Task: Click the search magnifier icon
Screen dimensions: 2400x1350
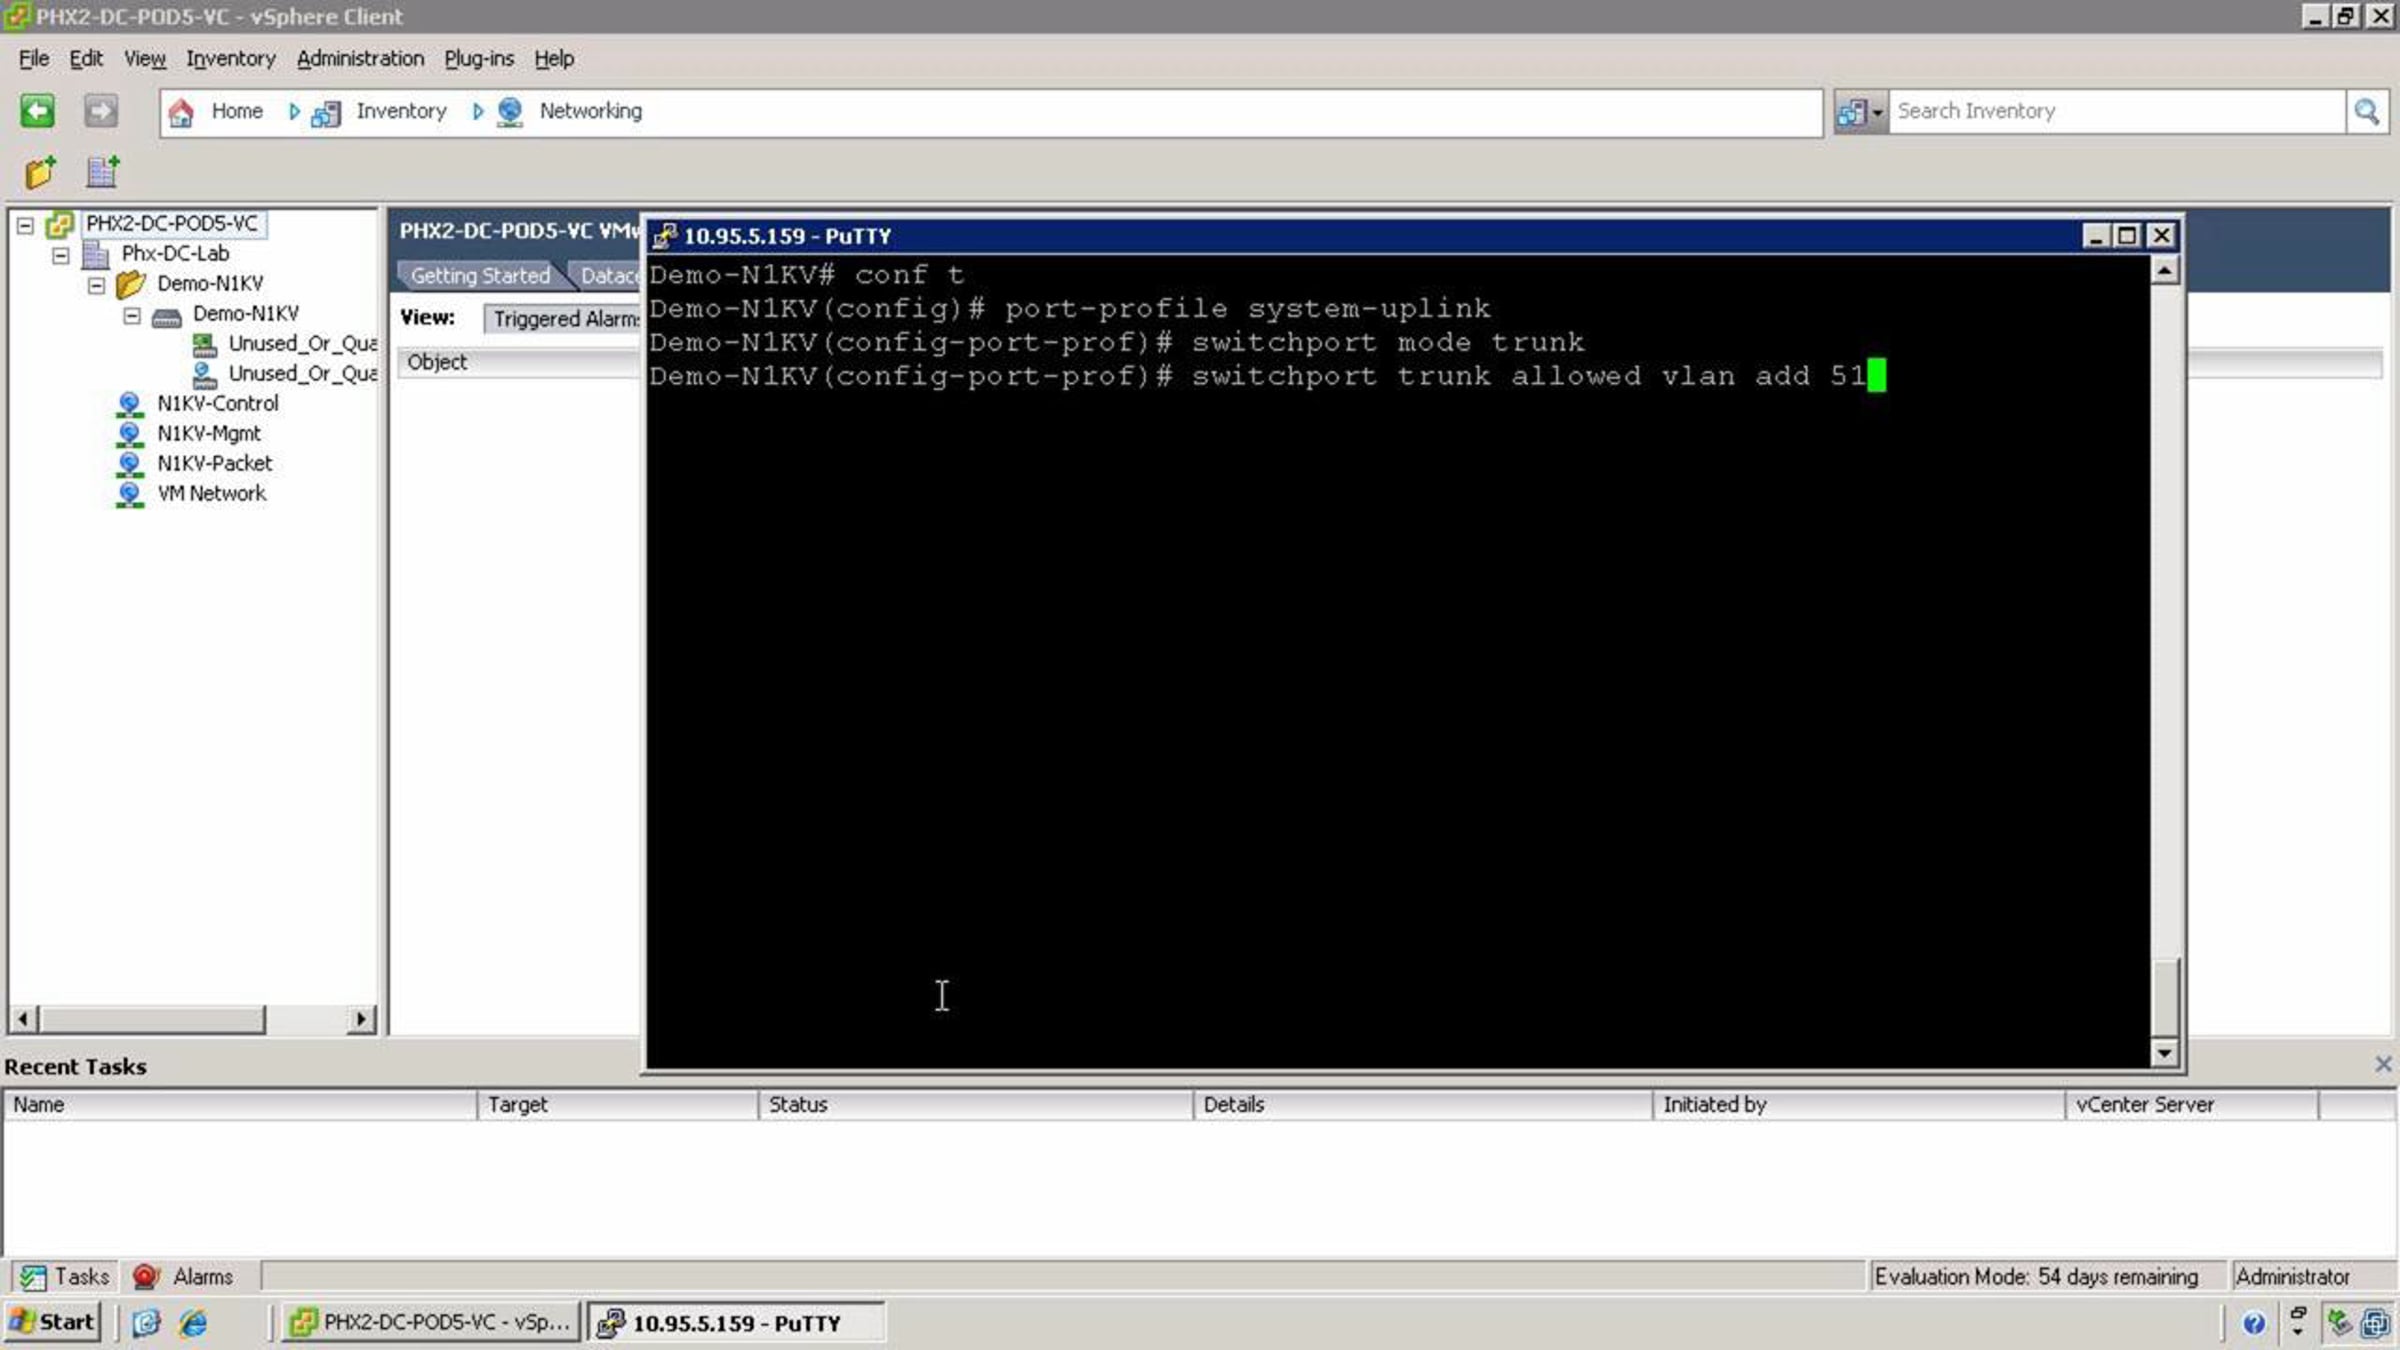Action: 2366,111
